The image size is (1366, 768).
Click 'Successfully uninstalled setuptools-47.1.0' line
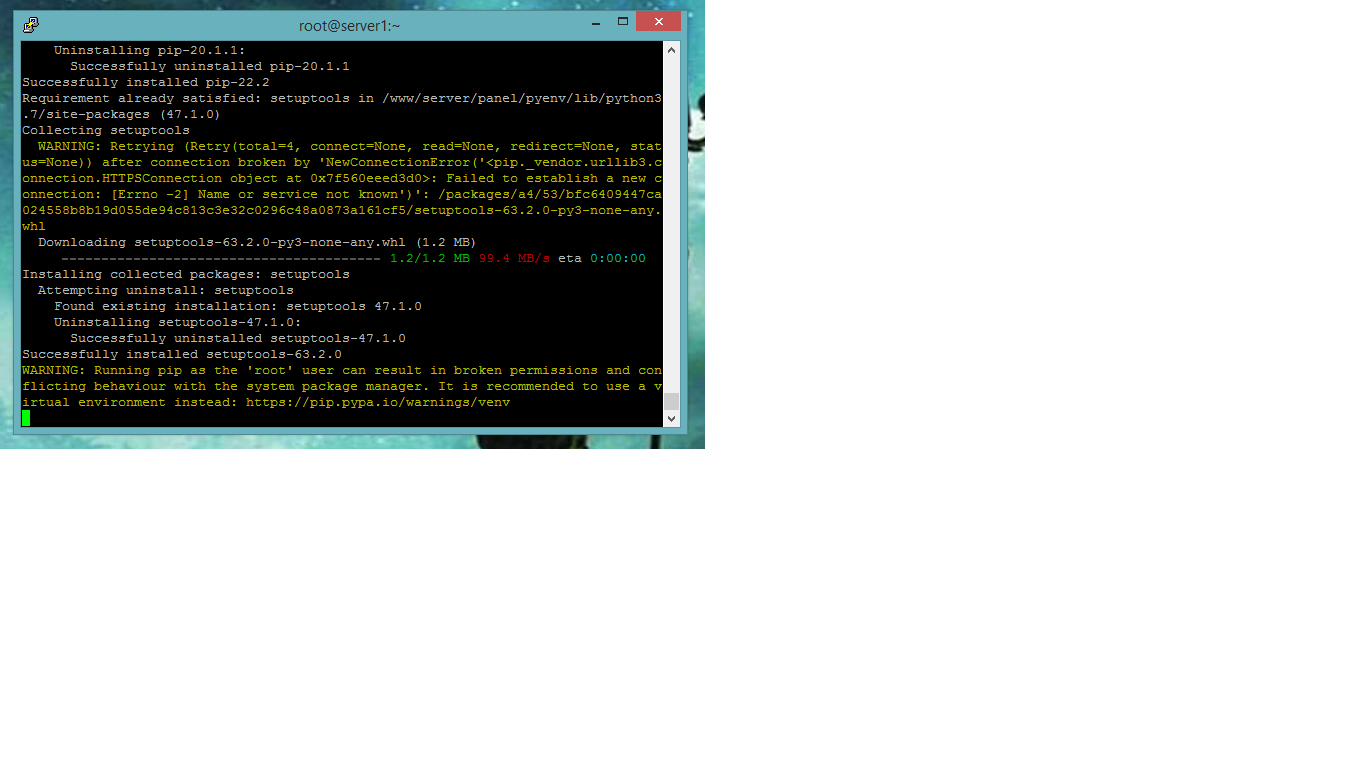[x=238, y=338]
